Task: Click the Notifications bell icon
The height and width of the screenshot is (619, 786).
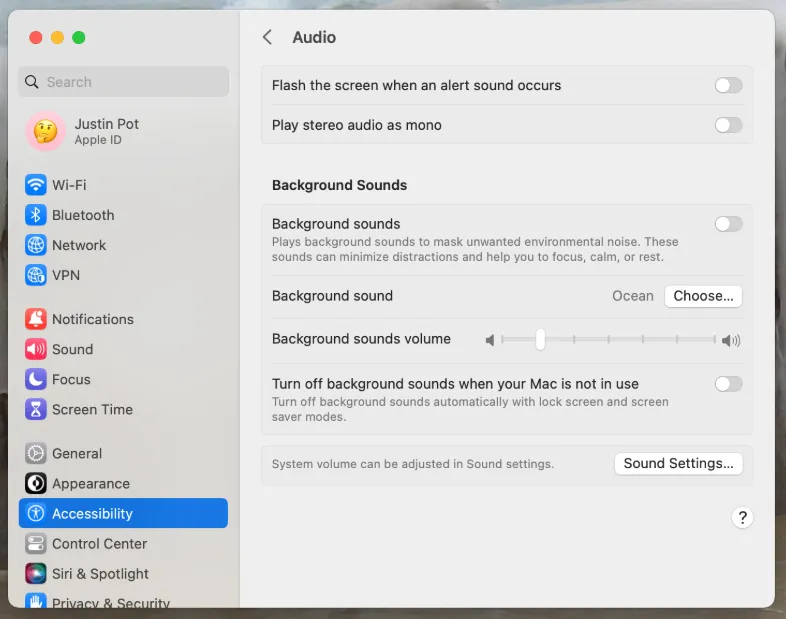Action: 36,319
